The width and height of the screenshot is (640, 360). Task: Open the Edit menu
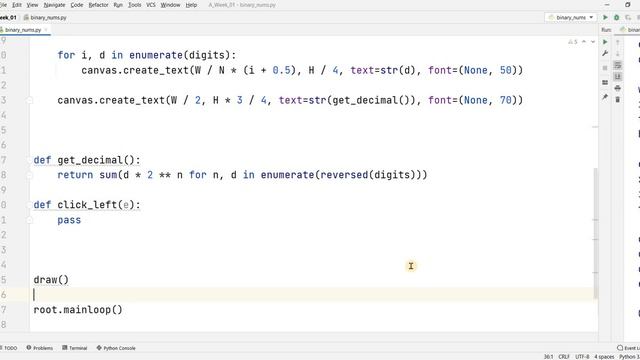point(17,5)
